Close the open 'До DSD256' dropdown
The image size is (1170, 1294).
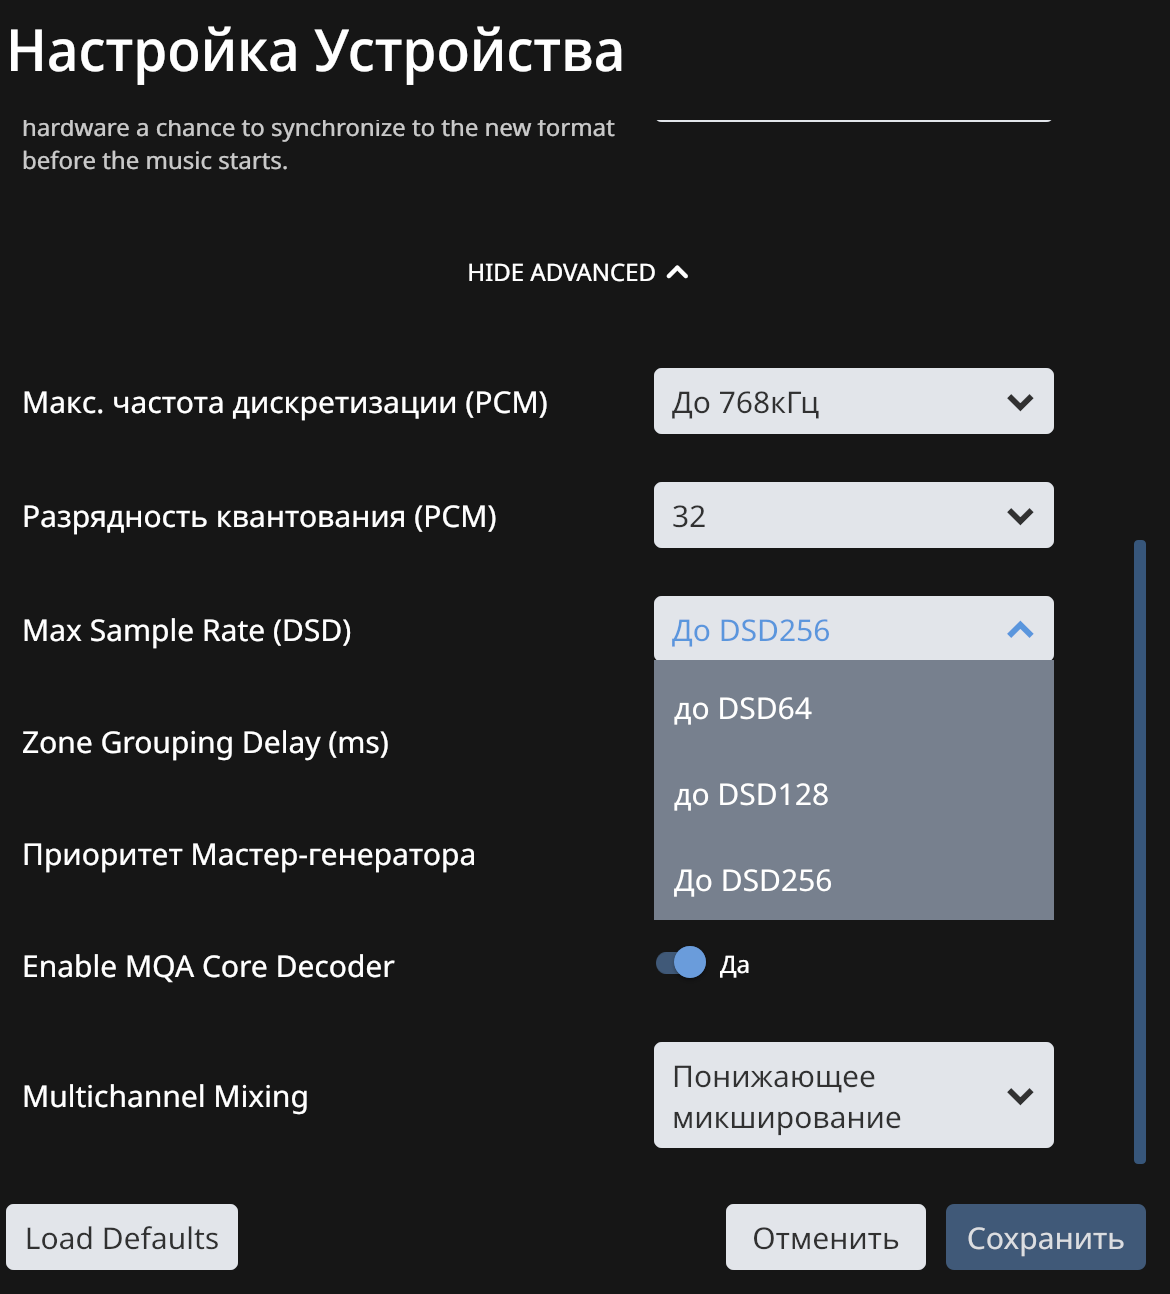click(x=854, y=629)
